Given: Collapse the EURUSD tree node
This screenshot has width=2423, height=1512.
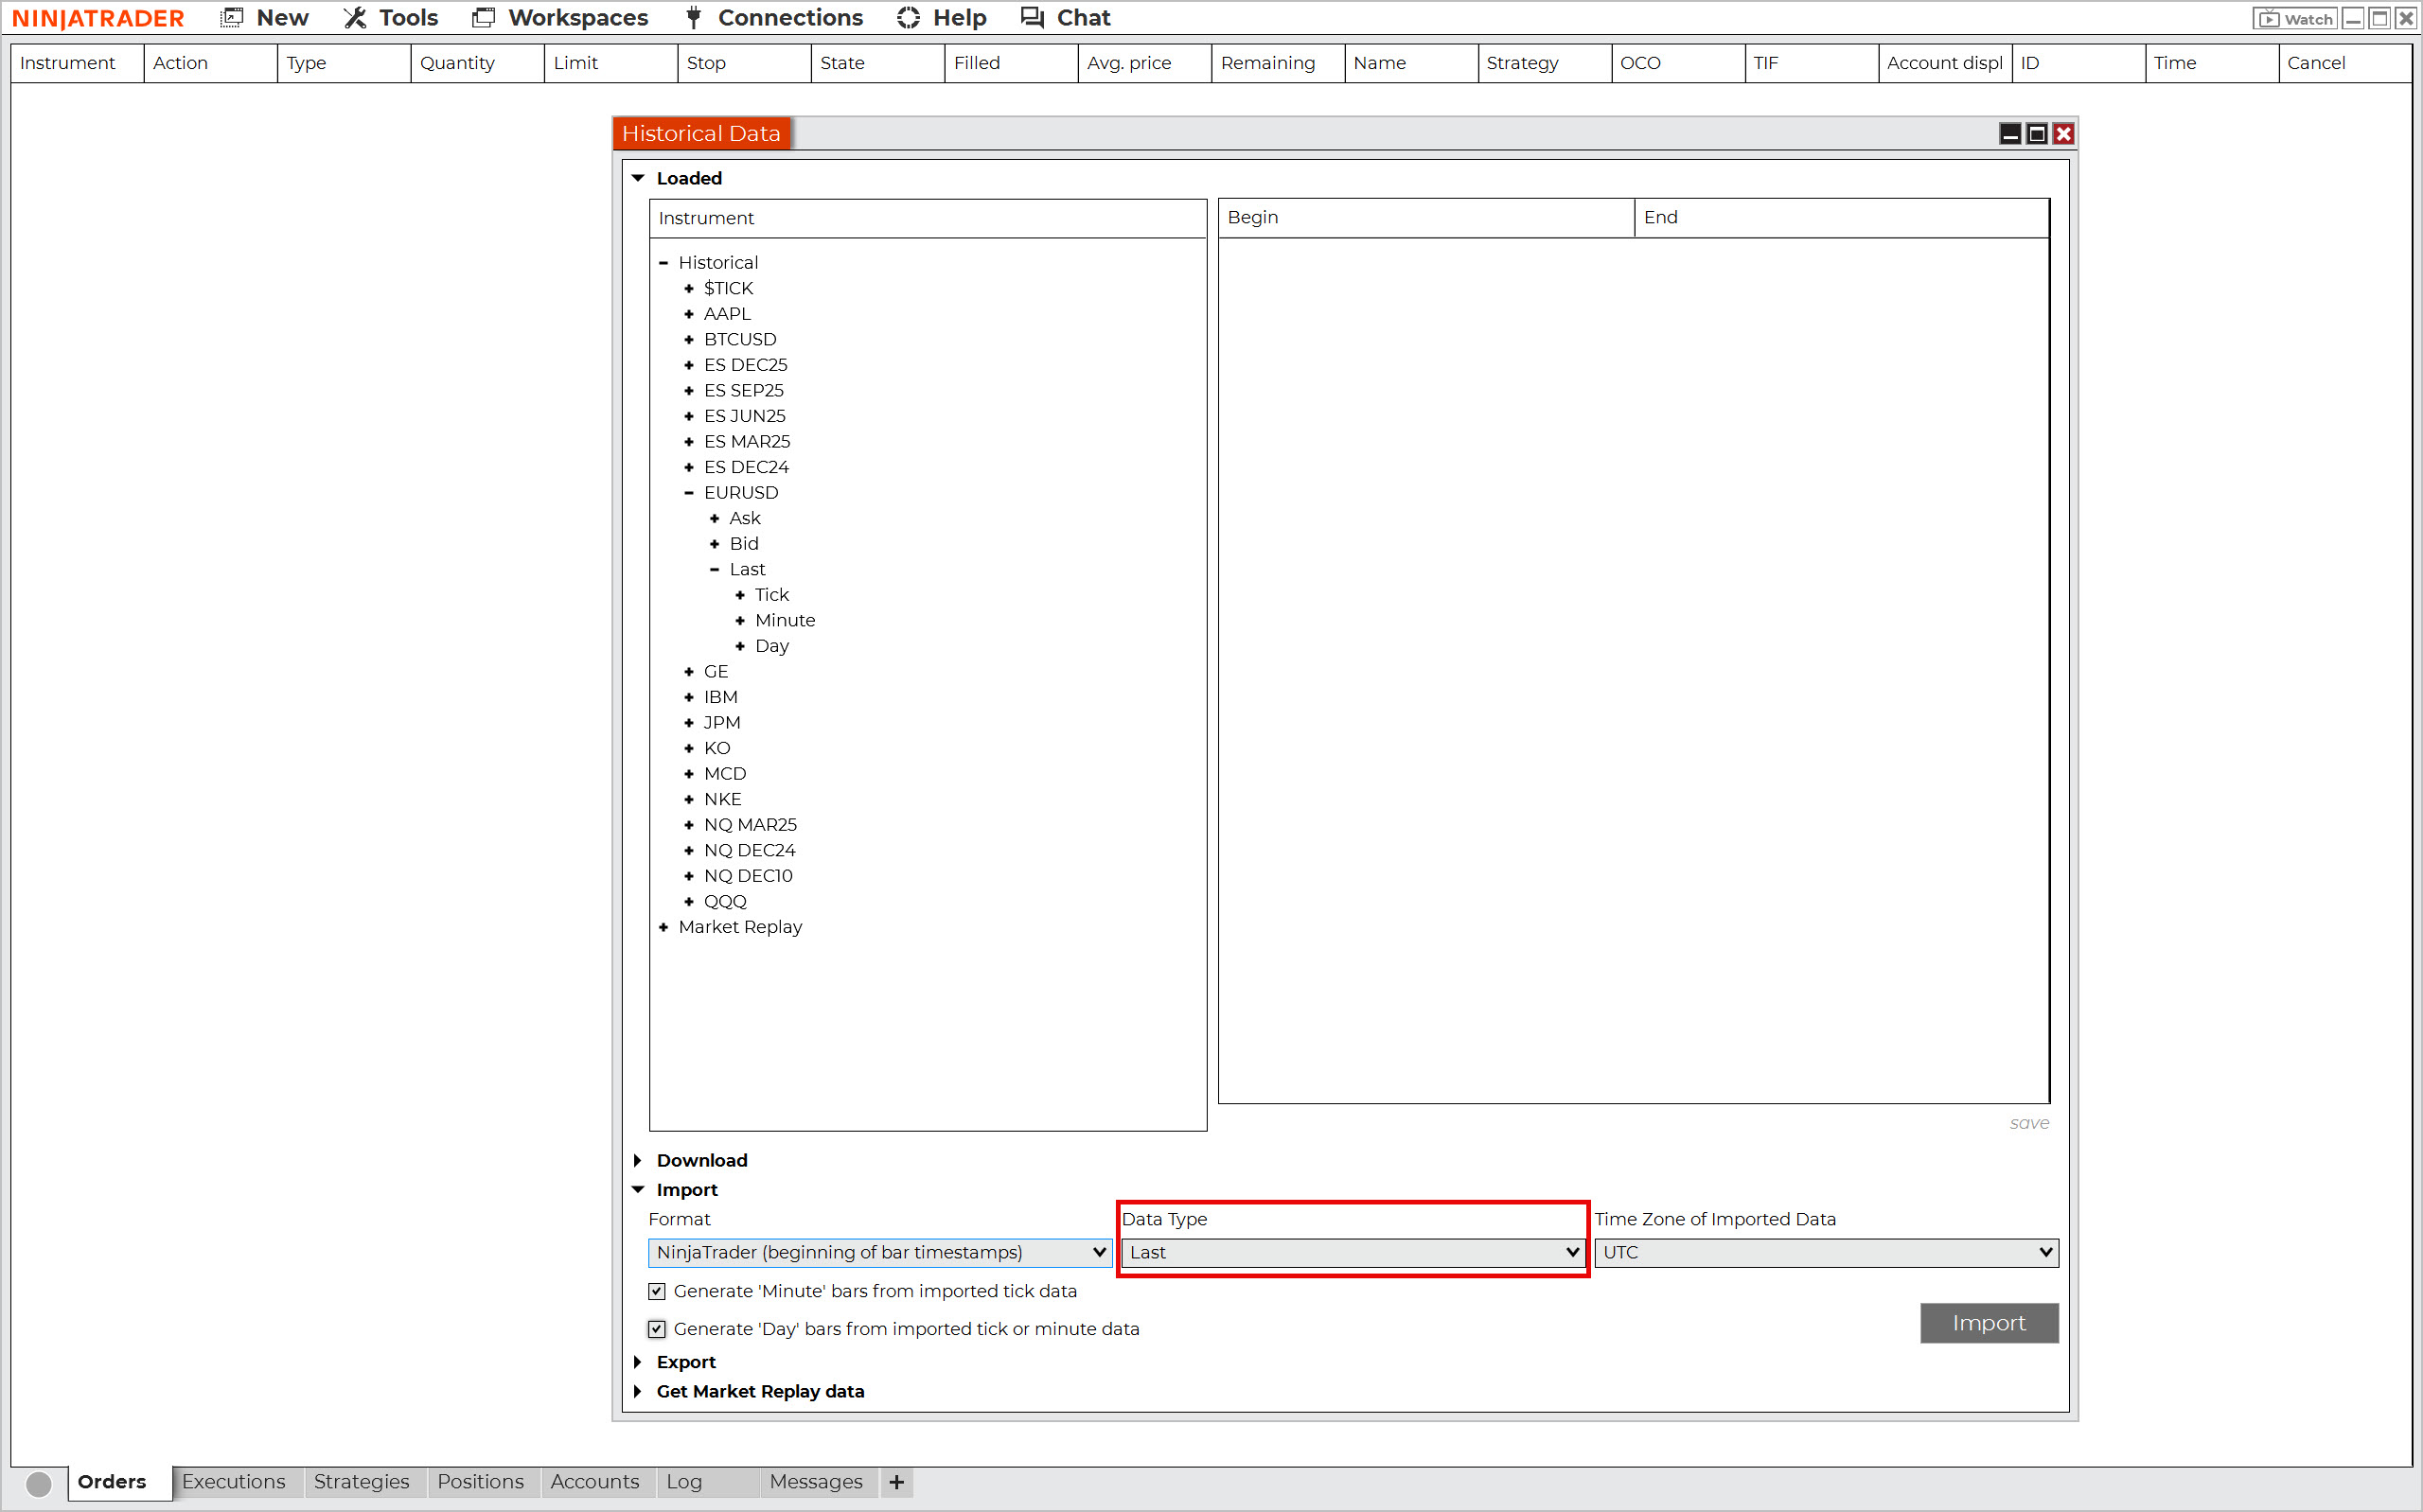Looking at the screenshot, I should click(x=689, y=493).
